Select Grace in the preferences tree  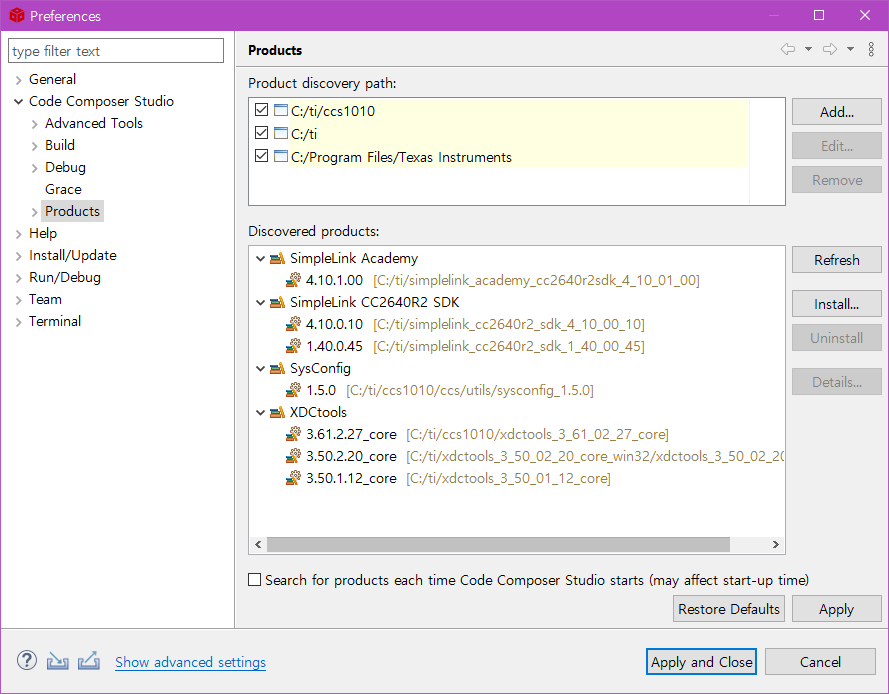tap(63, 189)
